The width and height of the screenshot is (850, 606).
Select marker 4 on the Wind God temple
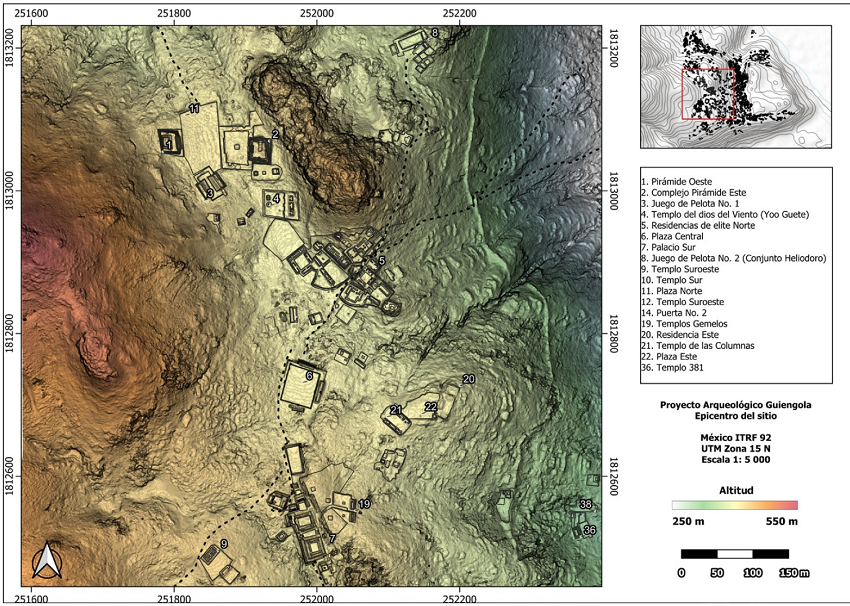click(275, 199)
